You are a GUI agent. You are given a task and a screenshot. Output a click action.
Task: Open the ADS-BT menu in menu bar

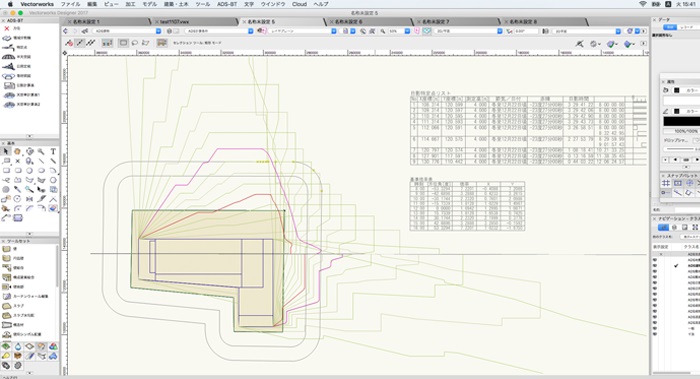(x=227, y=4)
